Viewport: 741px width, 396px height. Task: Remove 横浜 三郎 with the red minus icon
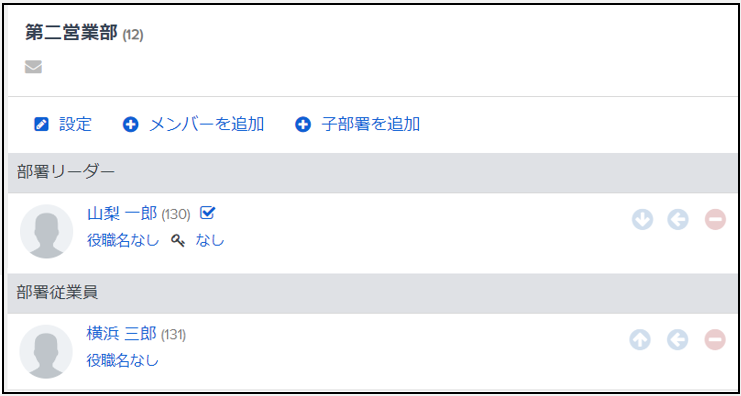715,340
